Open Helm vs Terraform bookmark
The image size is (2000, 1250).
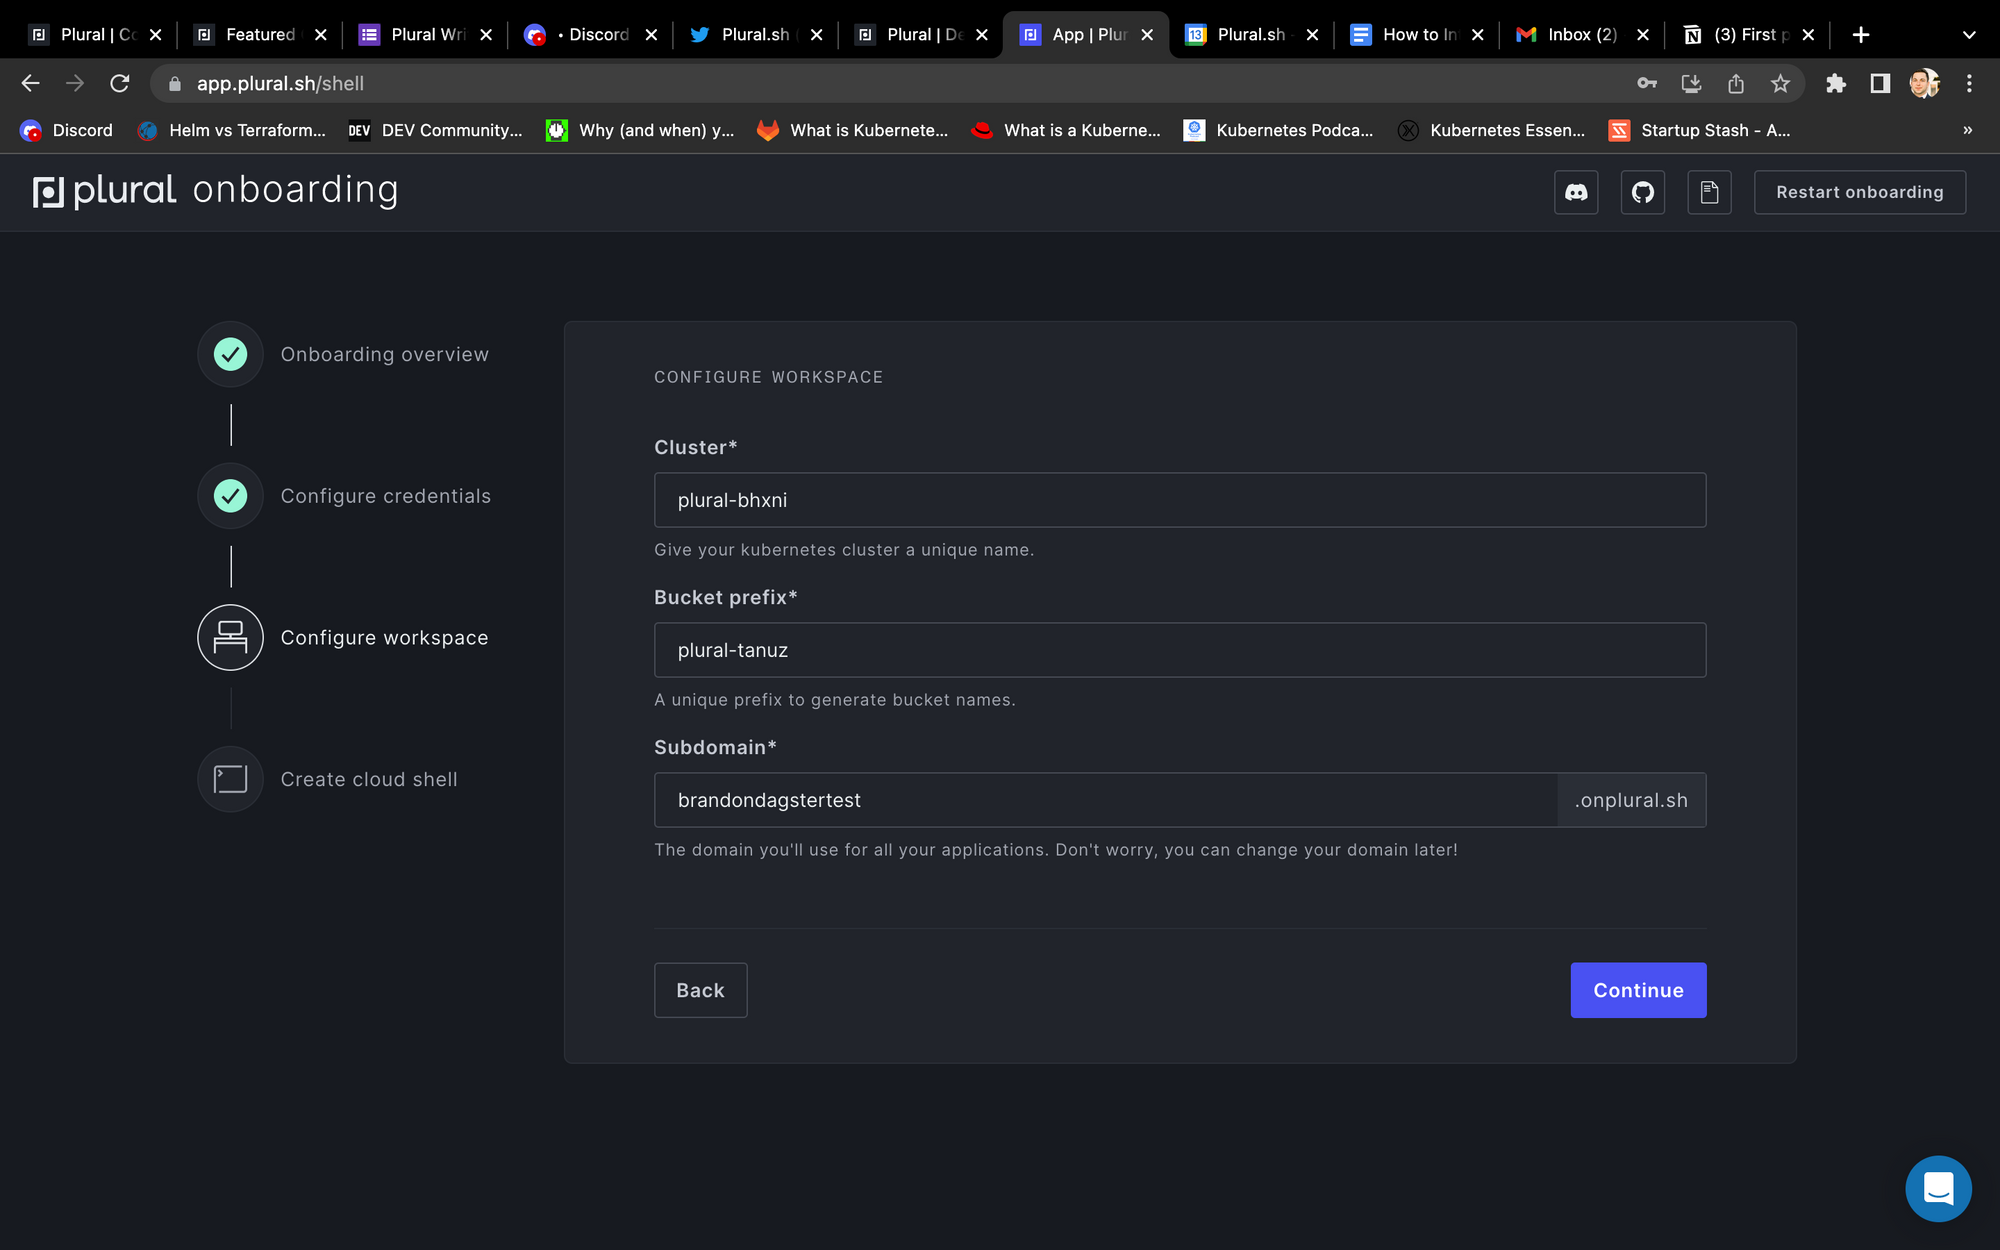point(232,130)
